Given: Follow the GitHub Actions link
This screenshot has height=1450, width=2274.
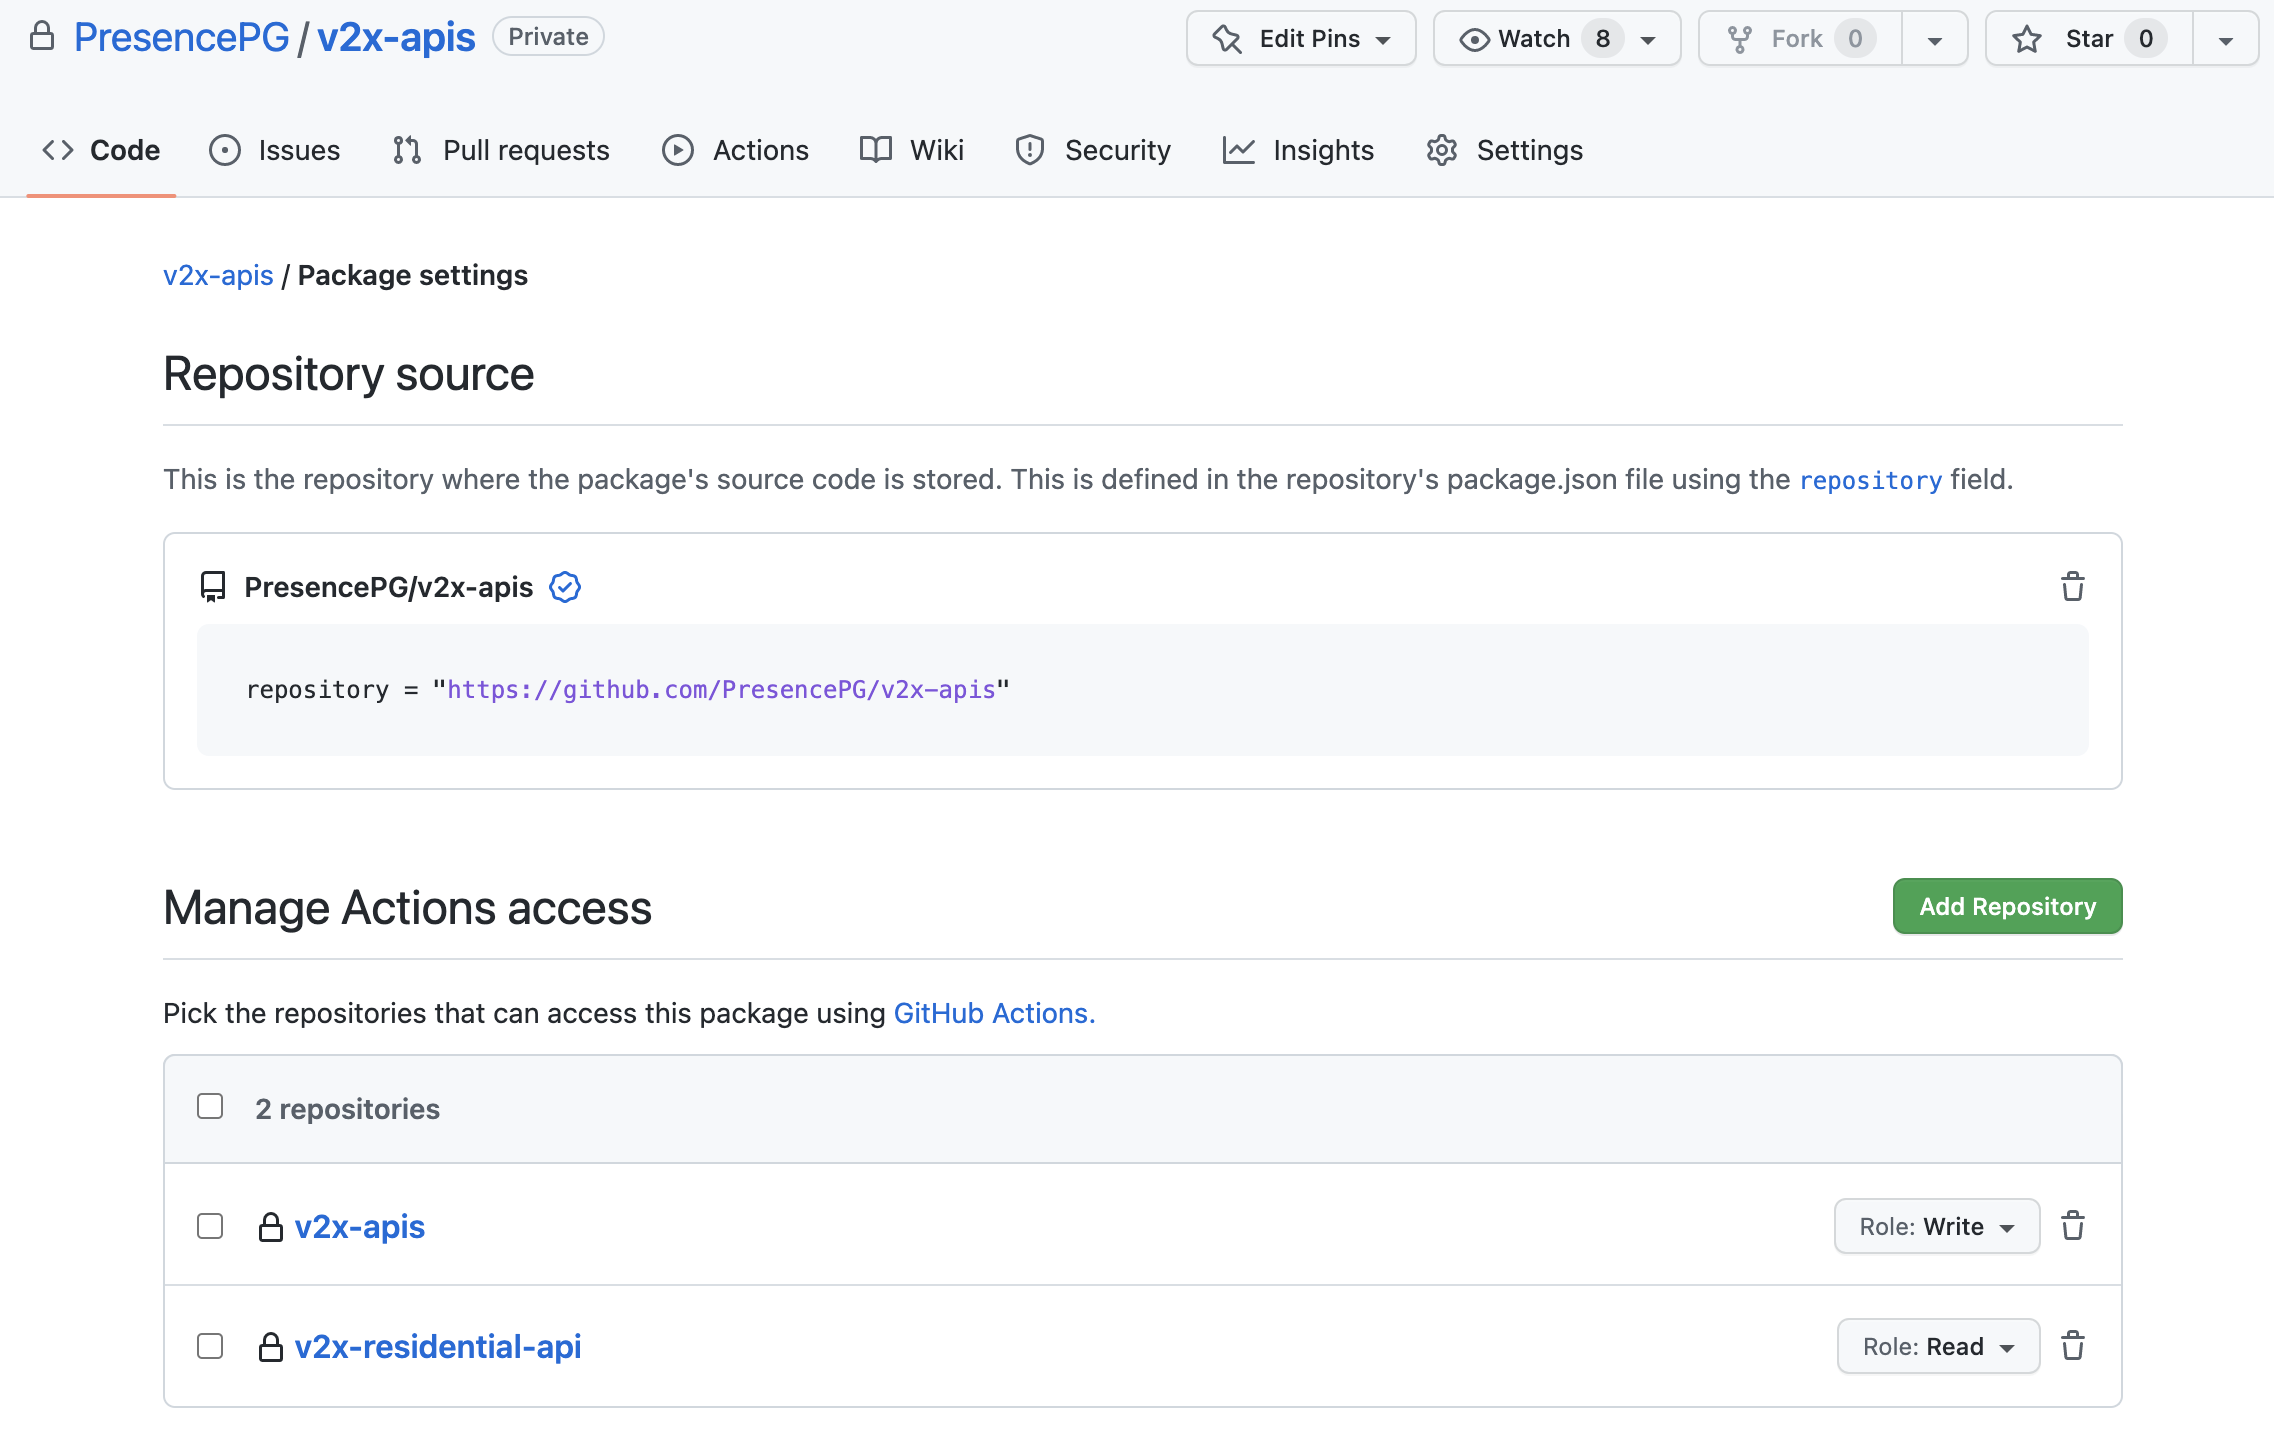Looking at the screenshot, I should click(994, 1013).
